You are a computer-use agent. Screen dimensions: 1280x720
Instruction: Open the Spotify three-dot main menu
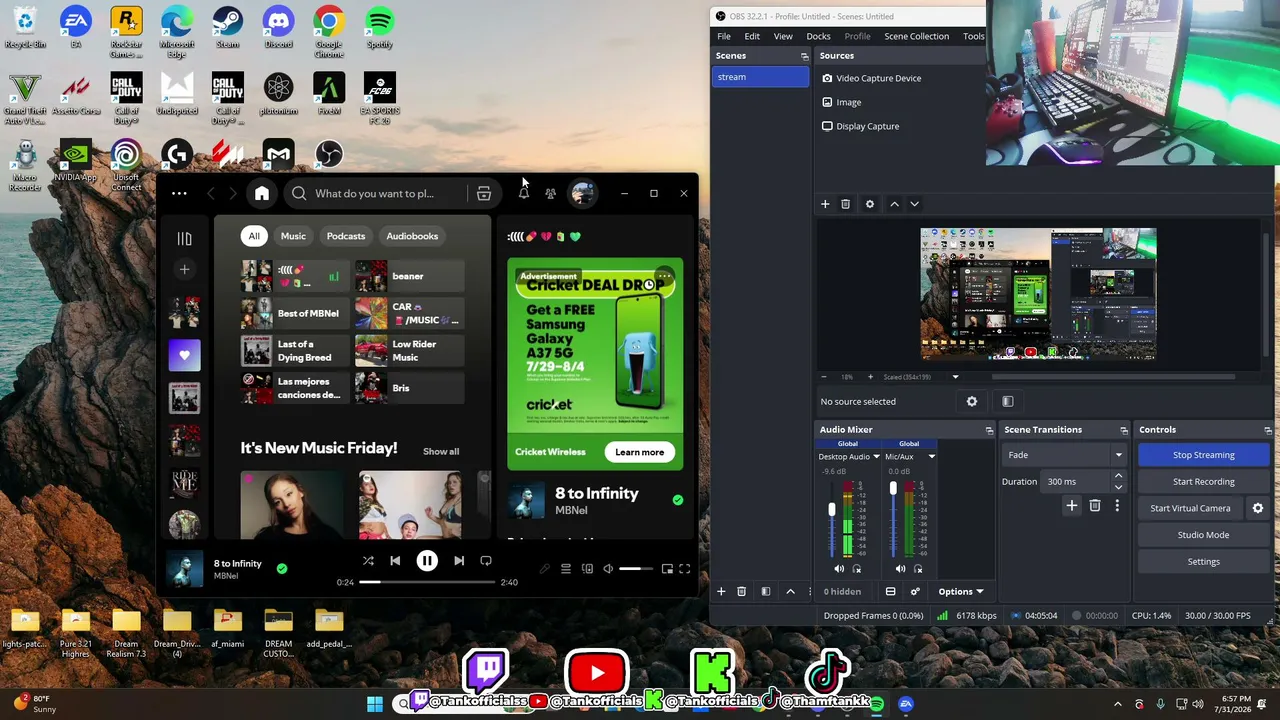click(179, 193)
